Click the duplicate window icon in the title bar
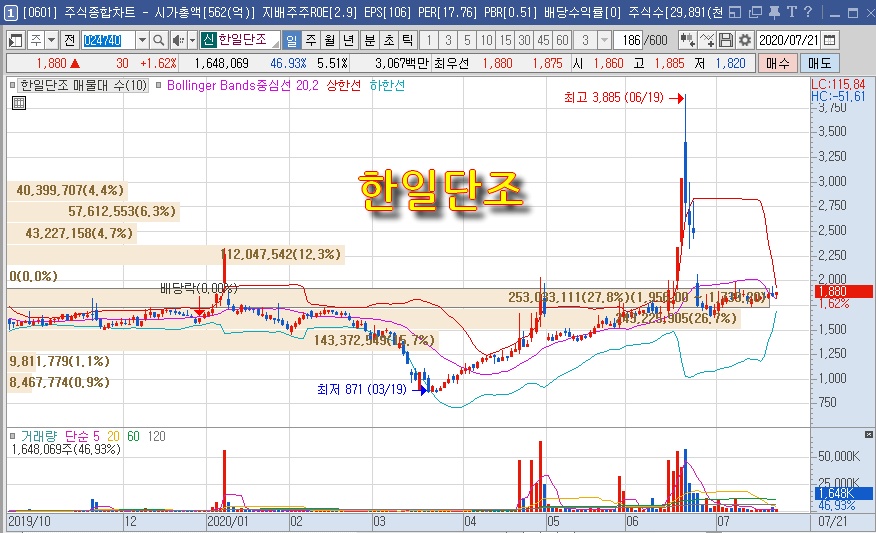This screenshot has height=533, width=876. point(755,12)
